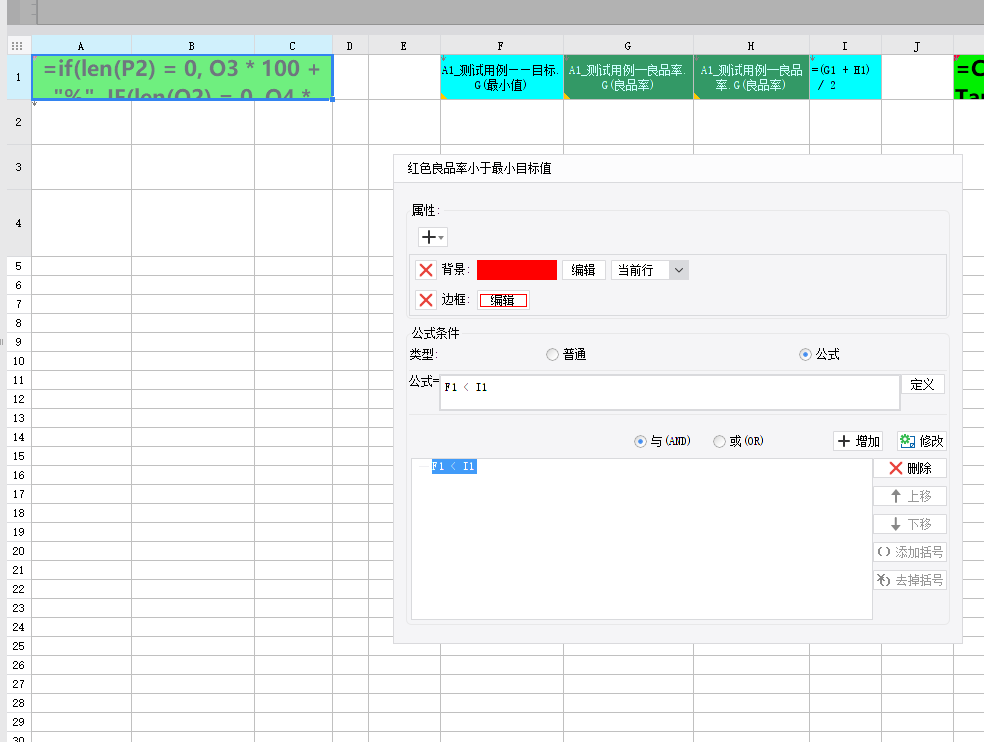Select row 2 header
The height and width of the screenshot is (742, 984).
tap(19, 122)
